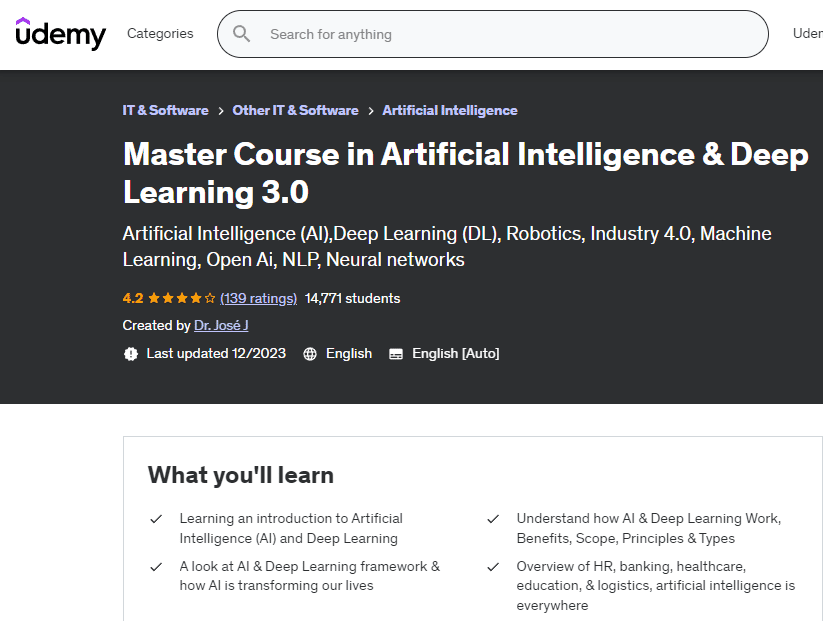Open the Artificial Intelligence breadcrumb link
Viewport: 823px width, 621px height.
tap(450, 111)
